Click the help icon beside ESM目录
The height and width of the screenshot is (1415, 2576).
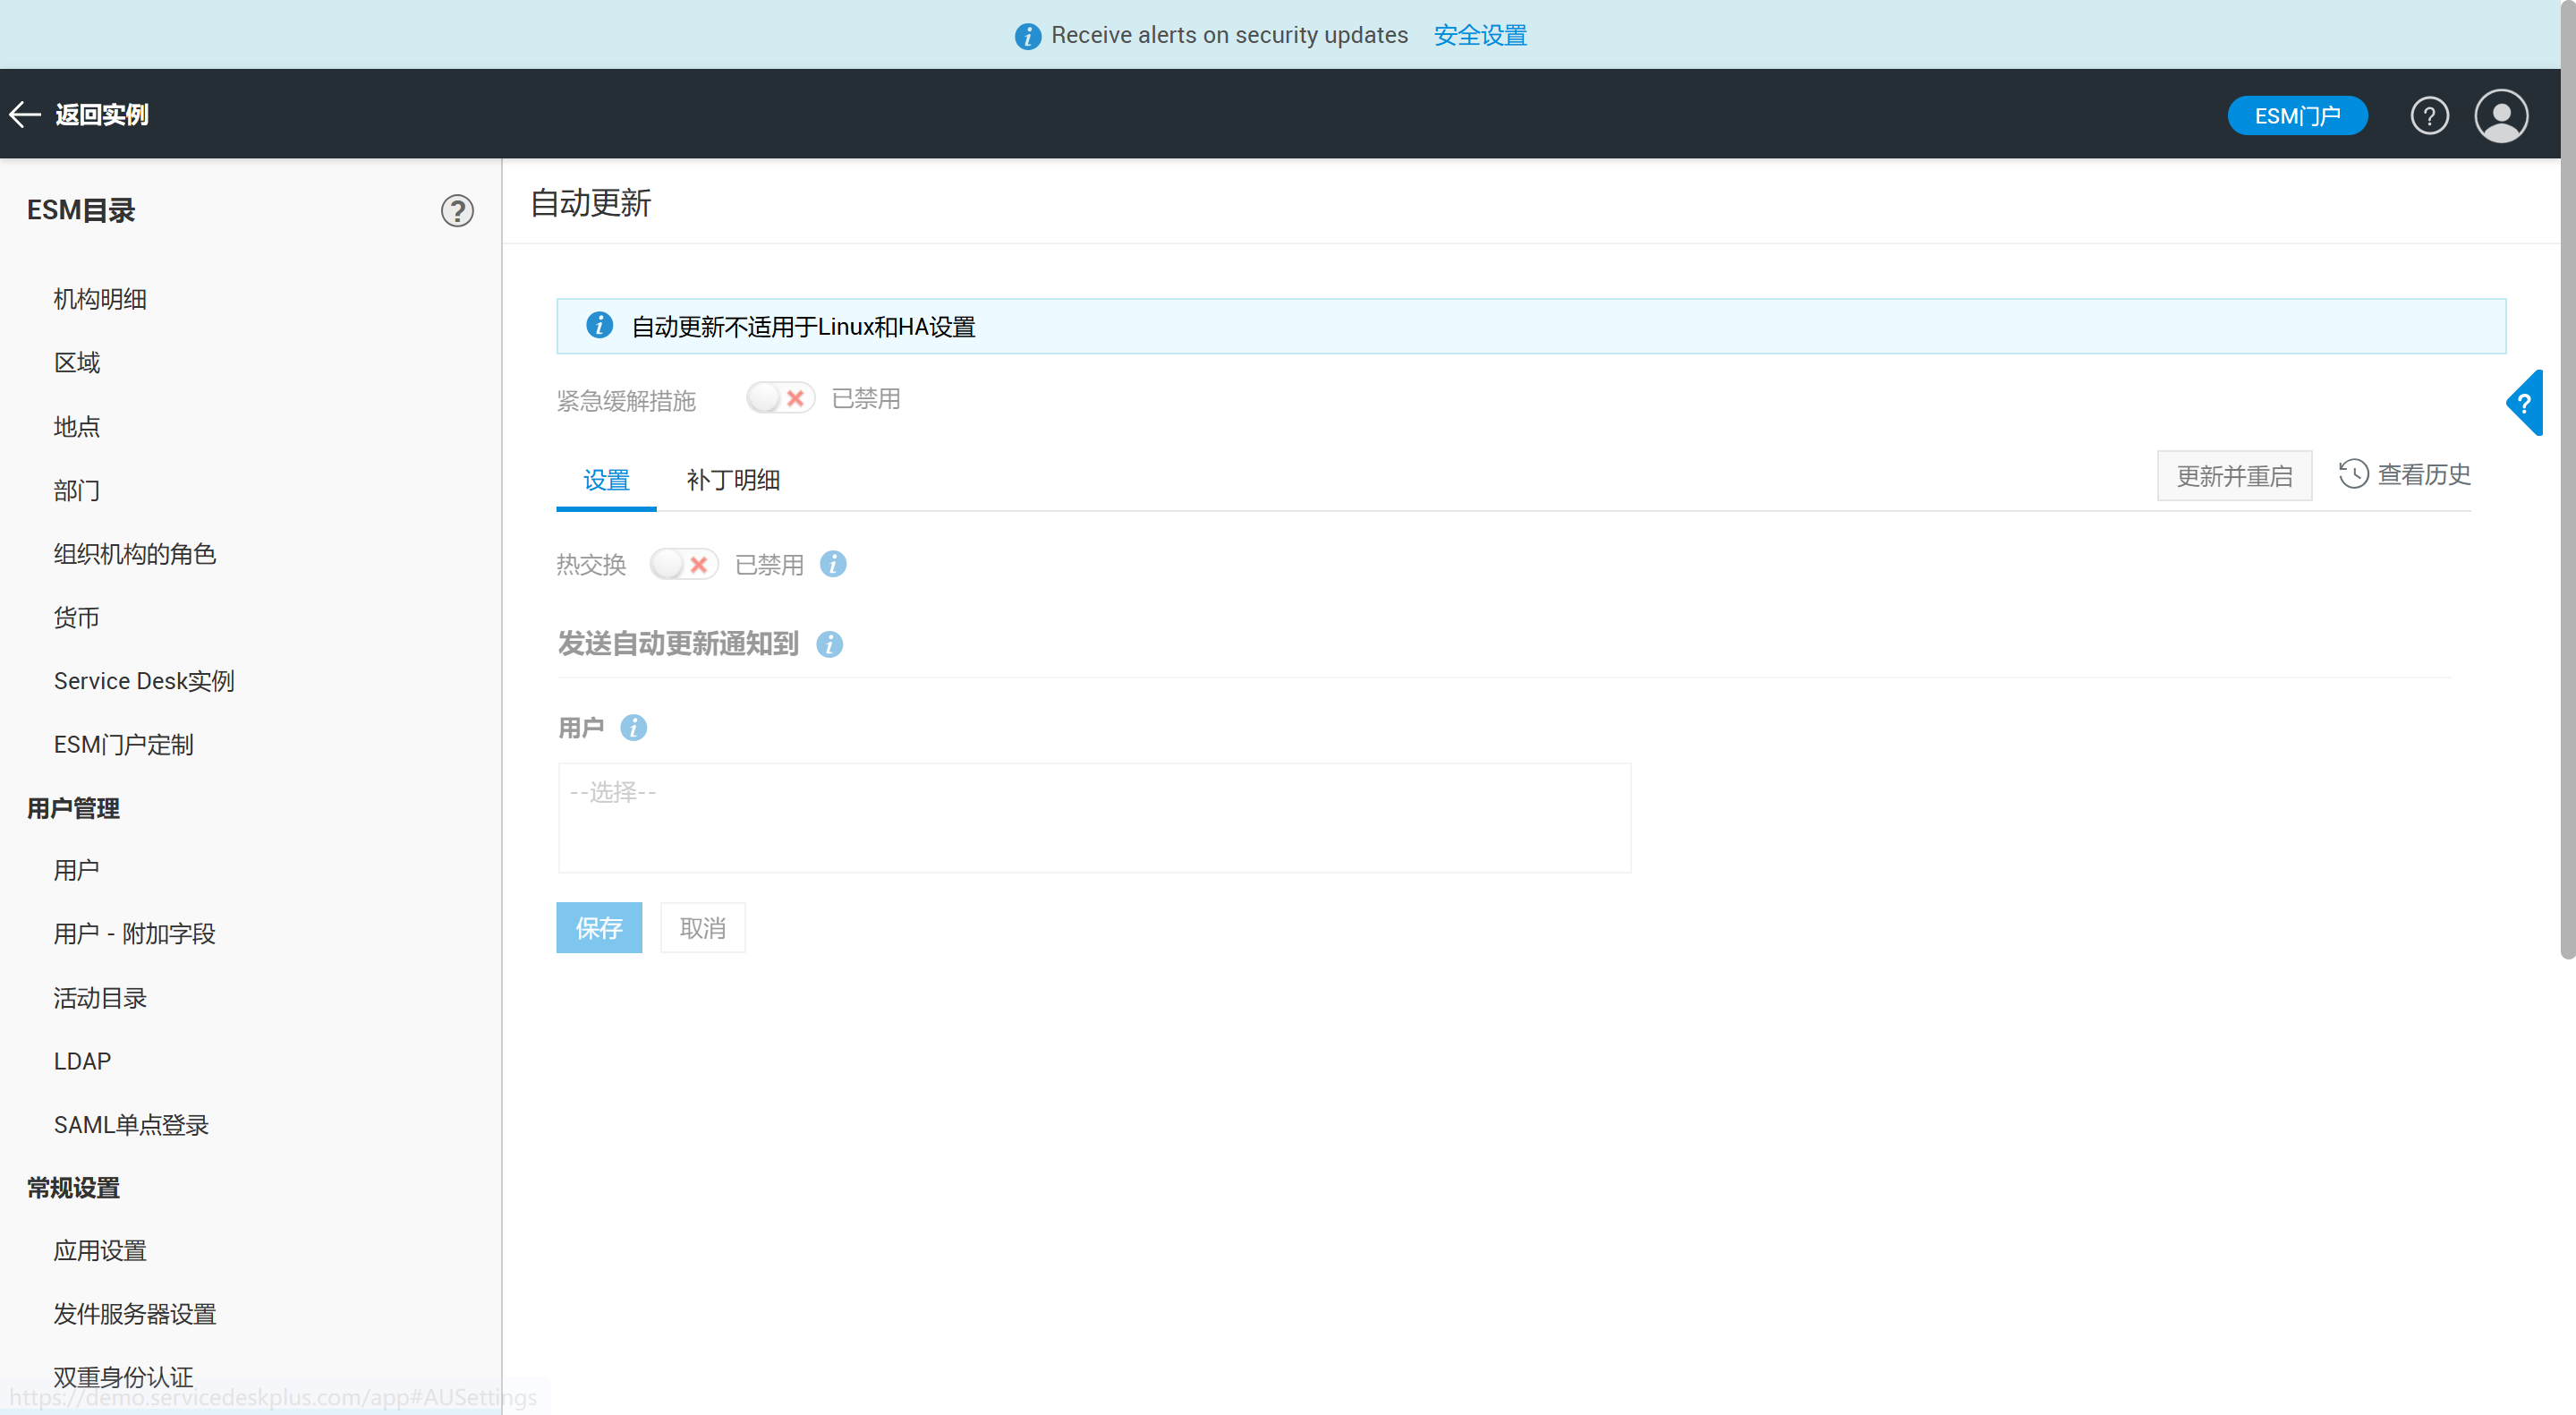(x=457, y=211)
